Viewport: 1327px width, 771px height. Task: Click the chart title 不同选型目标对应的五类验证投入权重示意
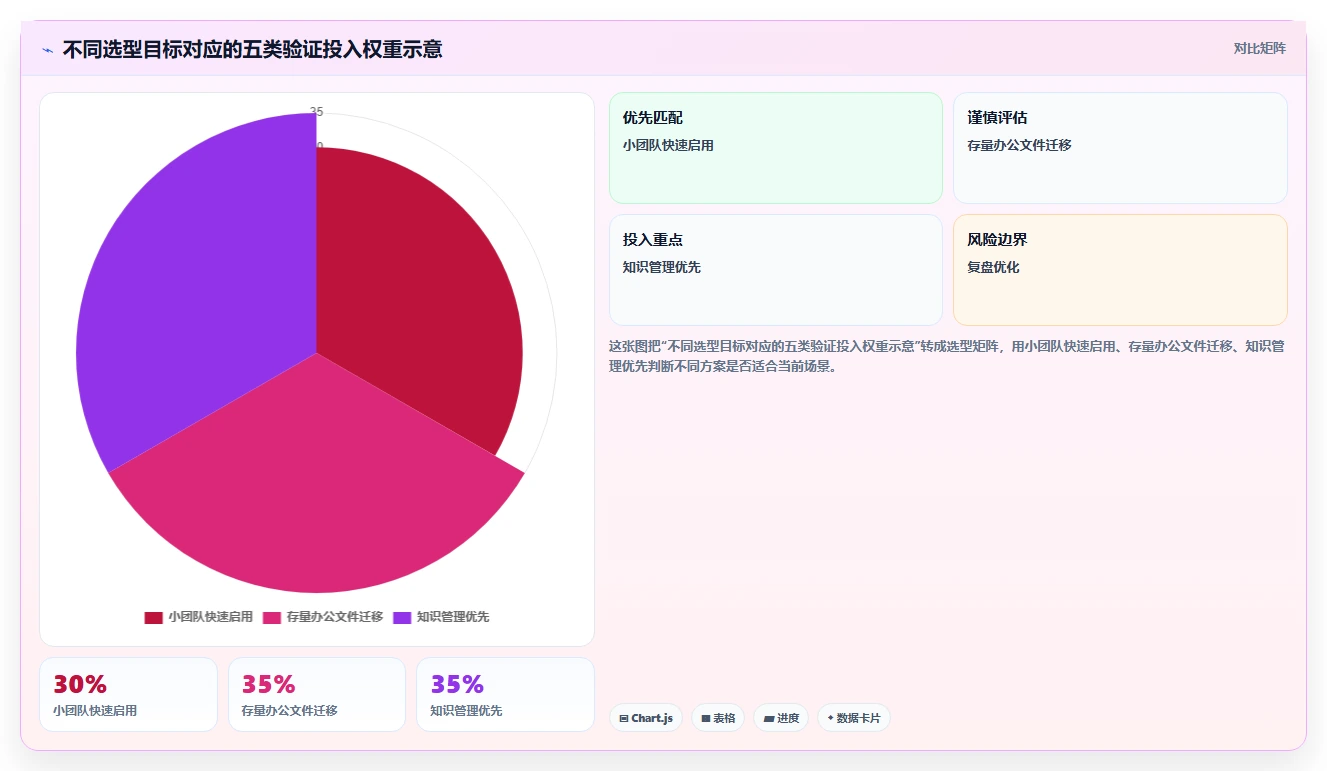(252, 49)
